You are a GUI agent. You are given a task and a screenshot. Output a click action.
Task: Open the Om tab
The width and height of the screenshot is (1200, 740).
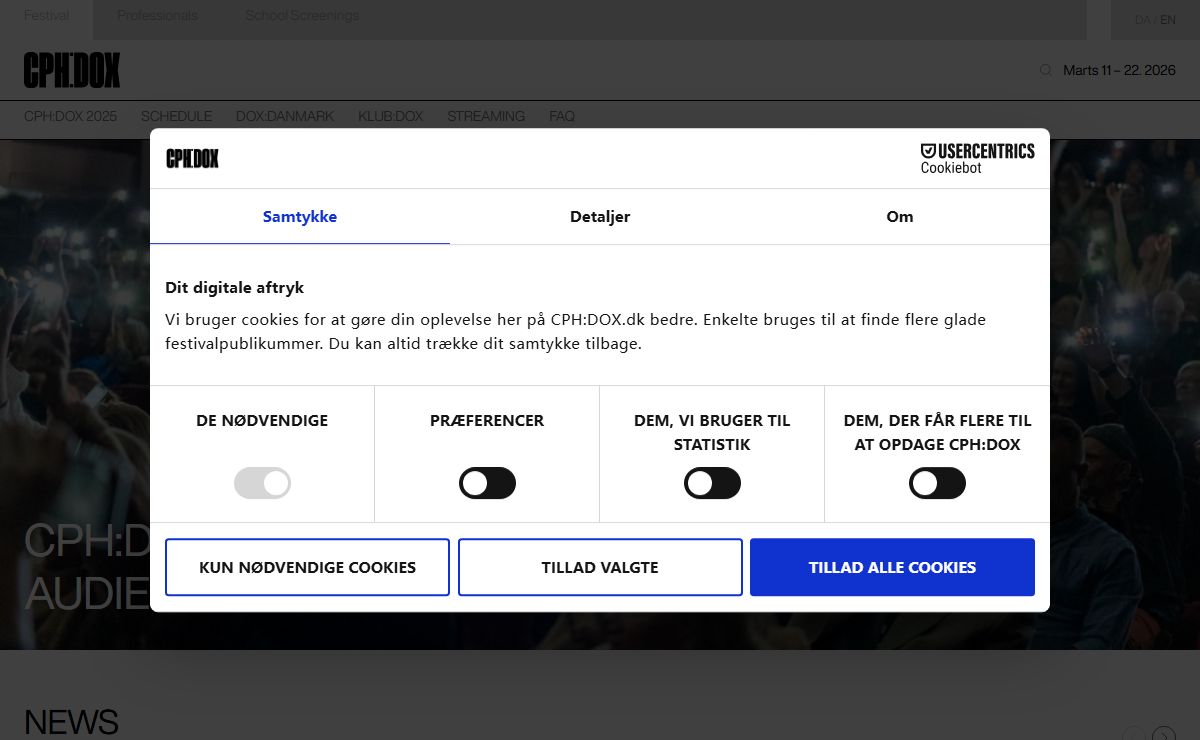tap(900, 216)
